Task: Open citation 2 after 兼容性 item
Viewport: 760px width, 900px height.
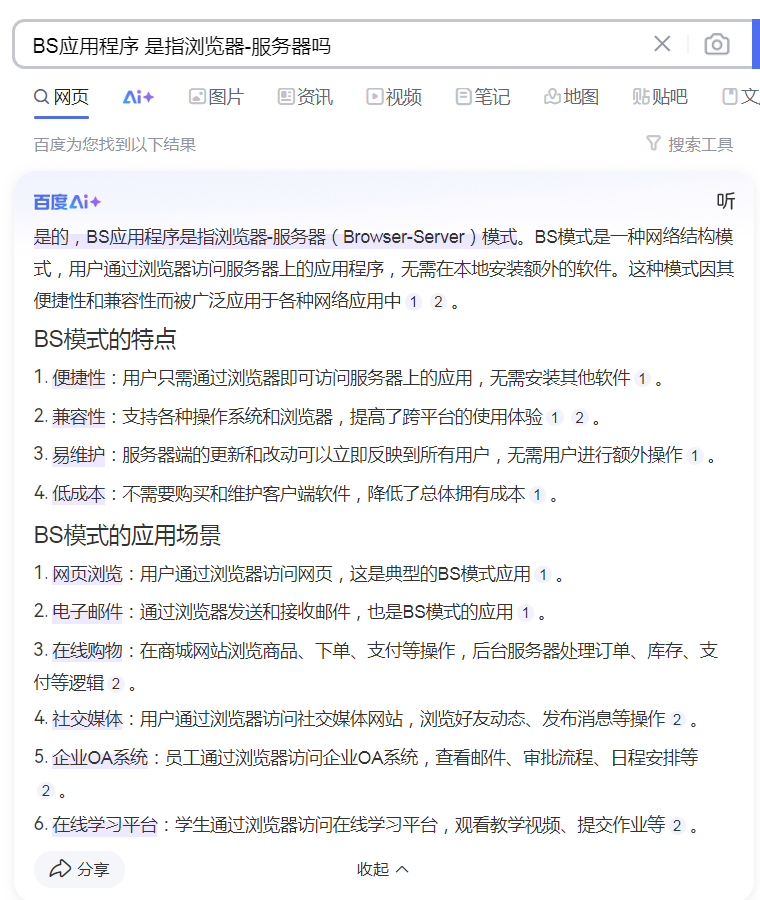Action: pyautogui.click(x=579, y=418)
